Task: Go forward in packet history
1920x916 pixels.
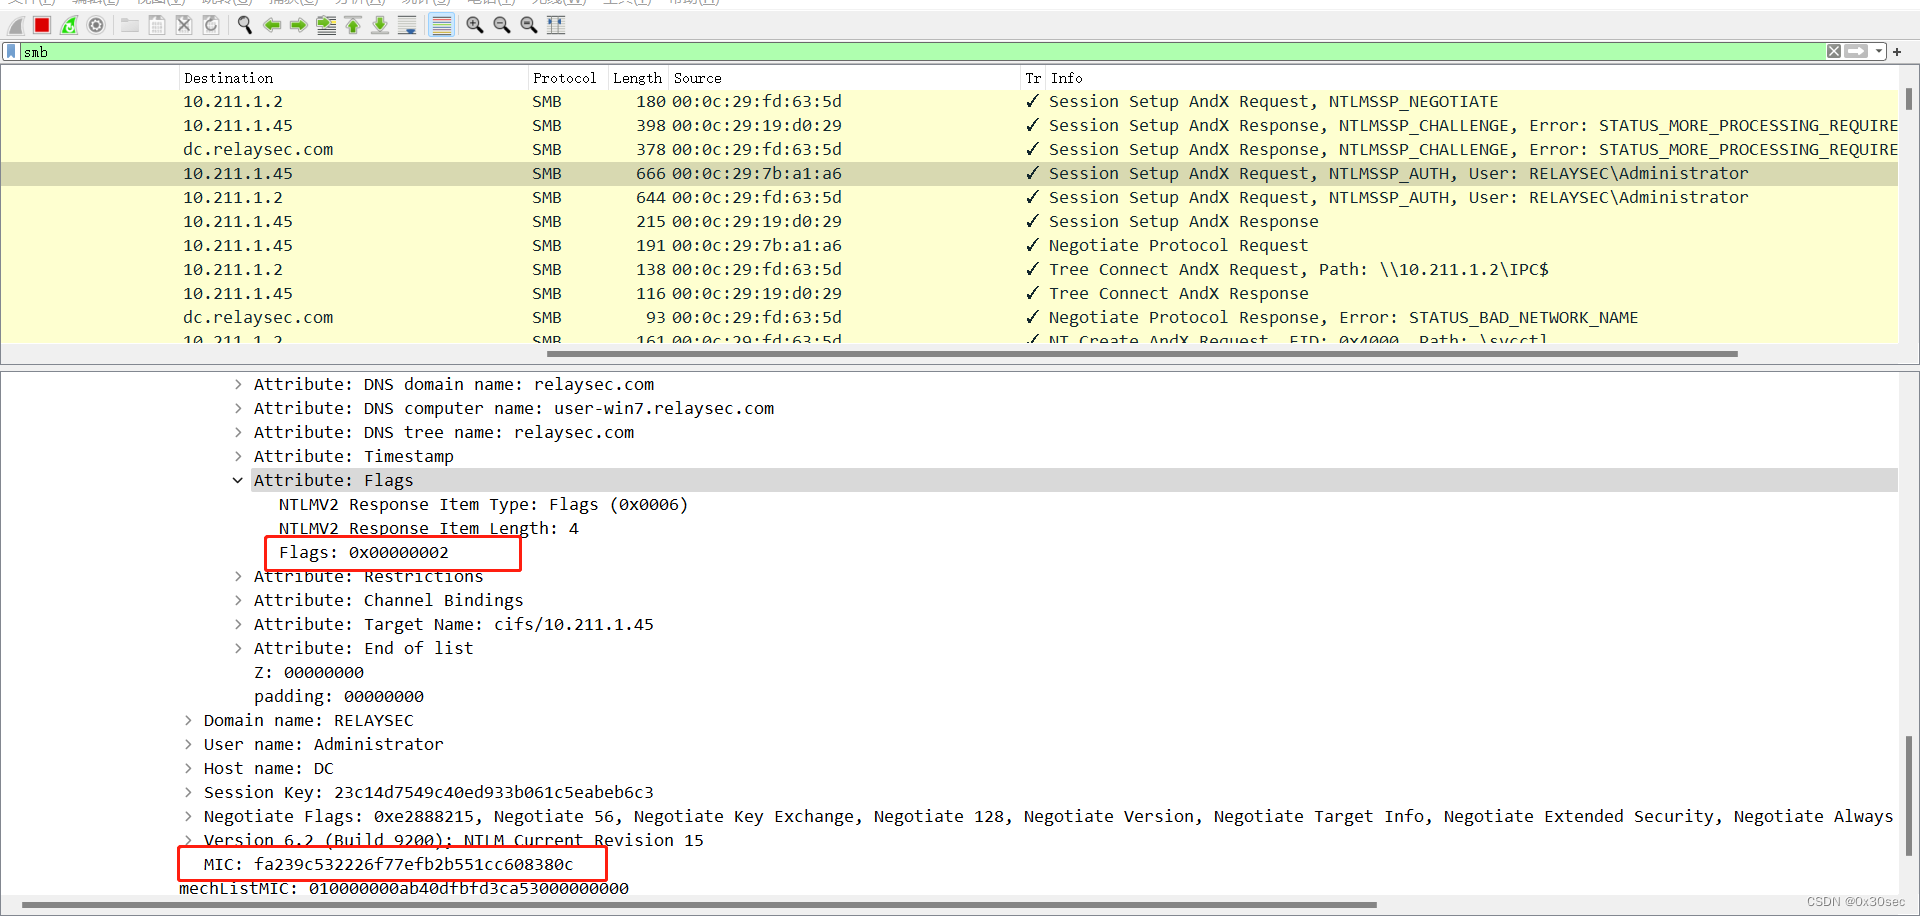Action: click(299, 25)
